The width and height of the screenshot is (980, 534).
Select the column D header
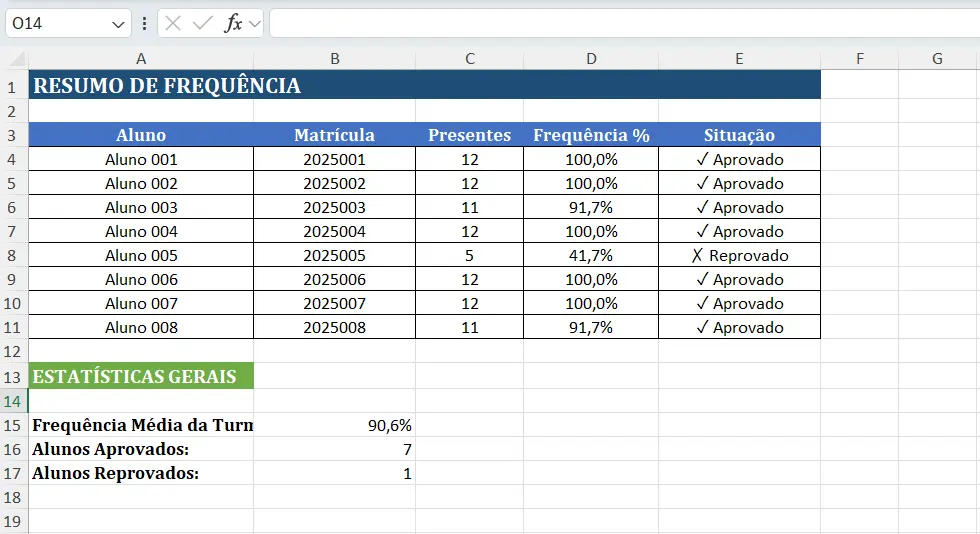591,59
